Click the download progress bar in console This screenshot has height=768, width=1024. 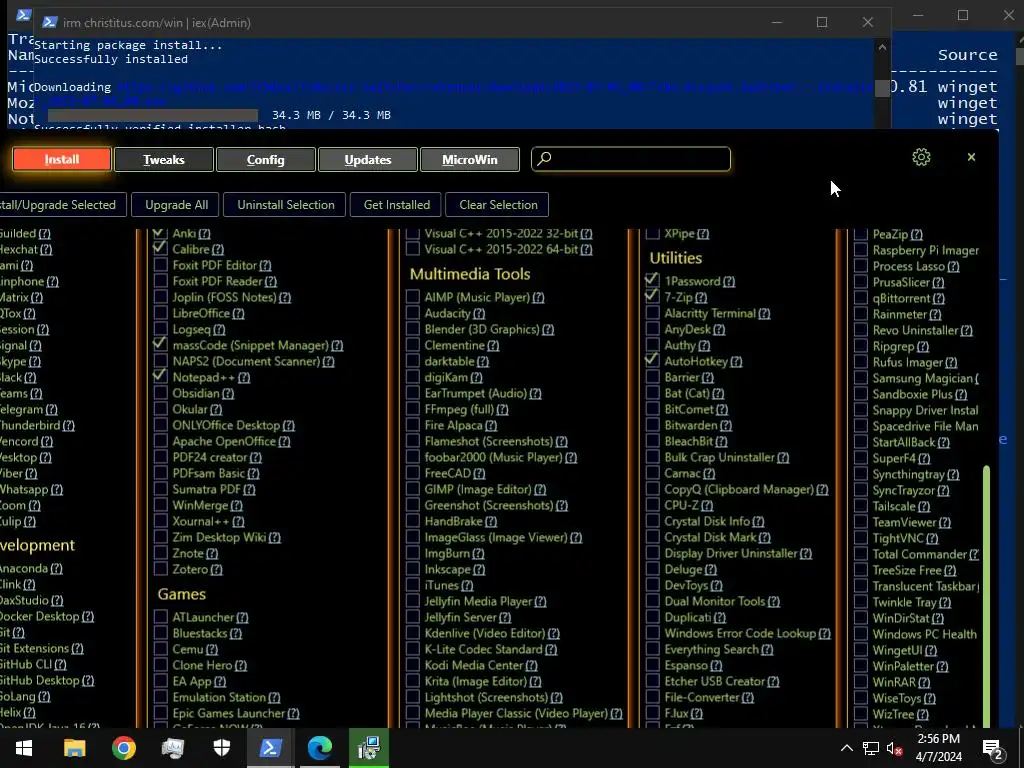pyautogui.click(x=153, y=115)
